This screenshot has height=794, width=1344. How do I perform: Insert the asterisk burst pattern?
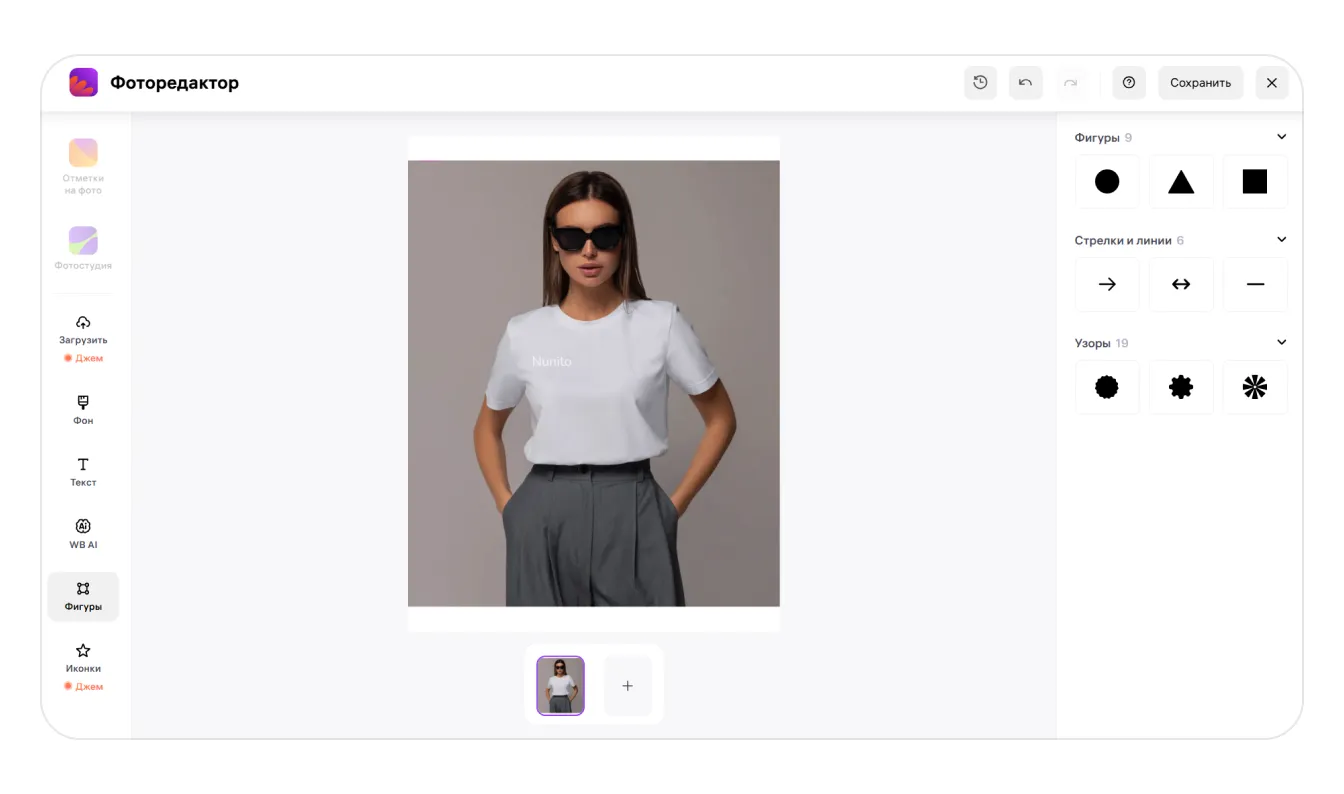(x=1255, y=387)
